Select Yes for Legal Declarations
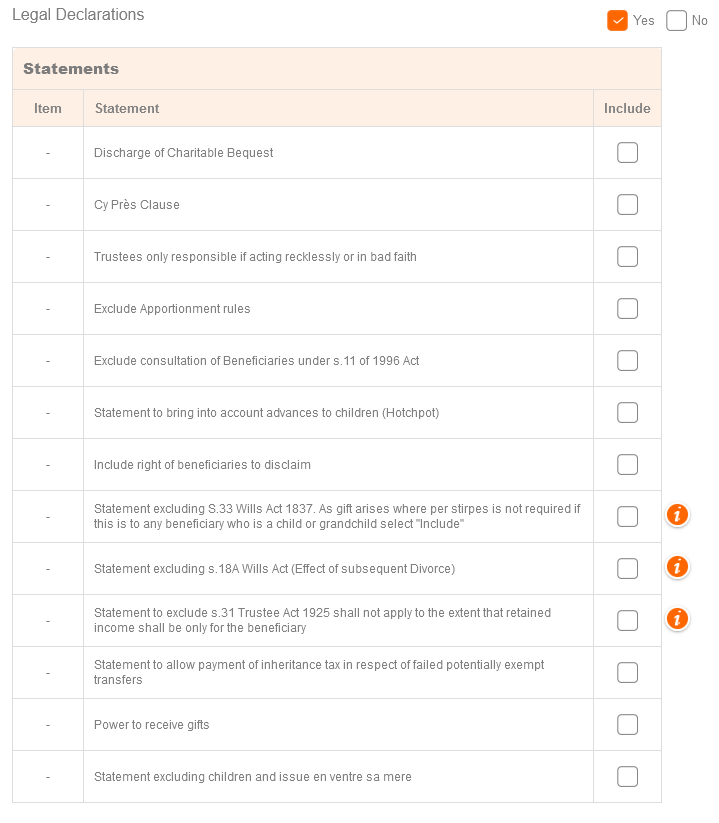The height and width of the screenshot is (823, 719). (x=617, y=20)
